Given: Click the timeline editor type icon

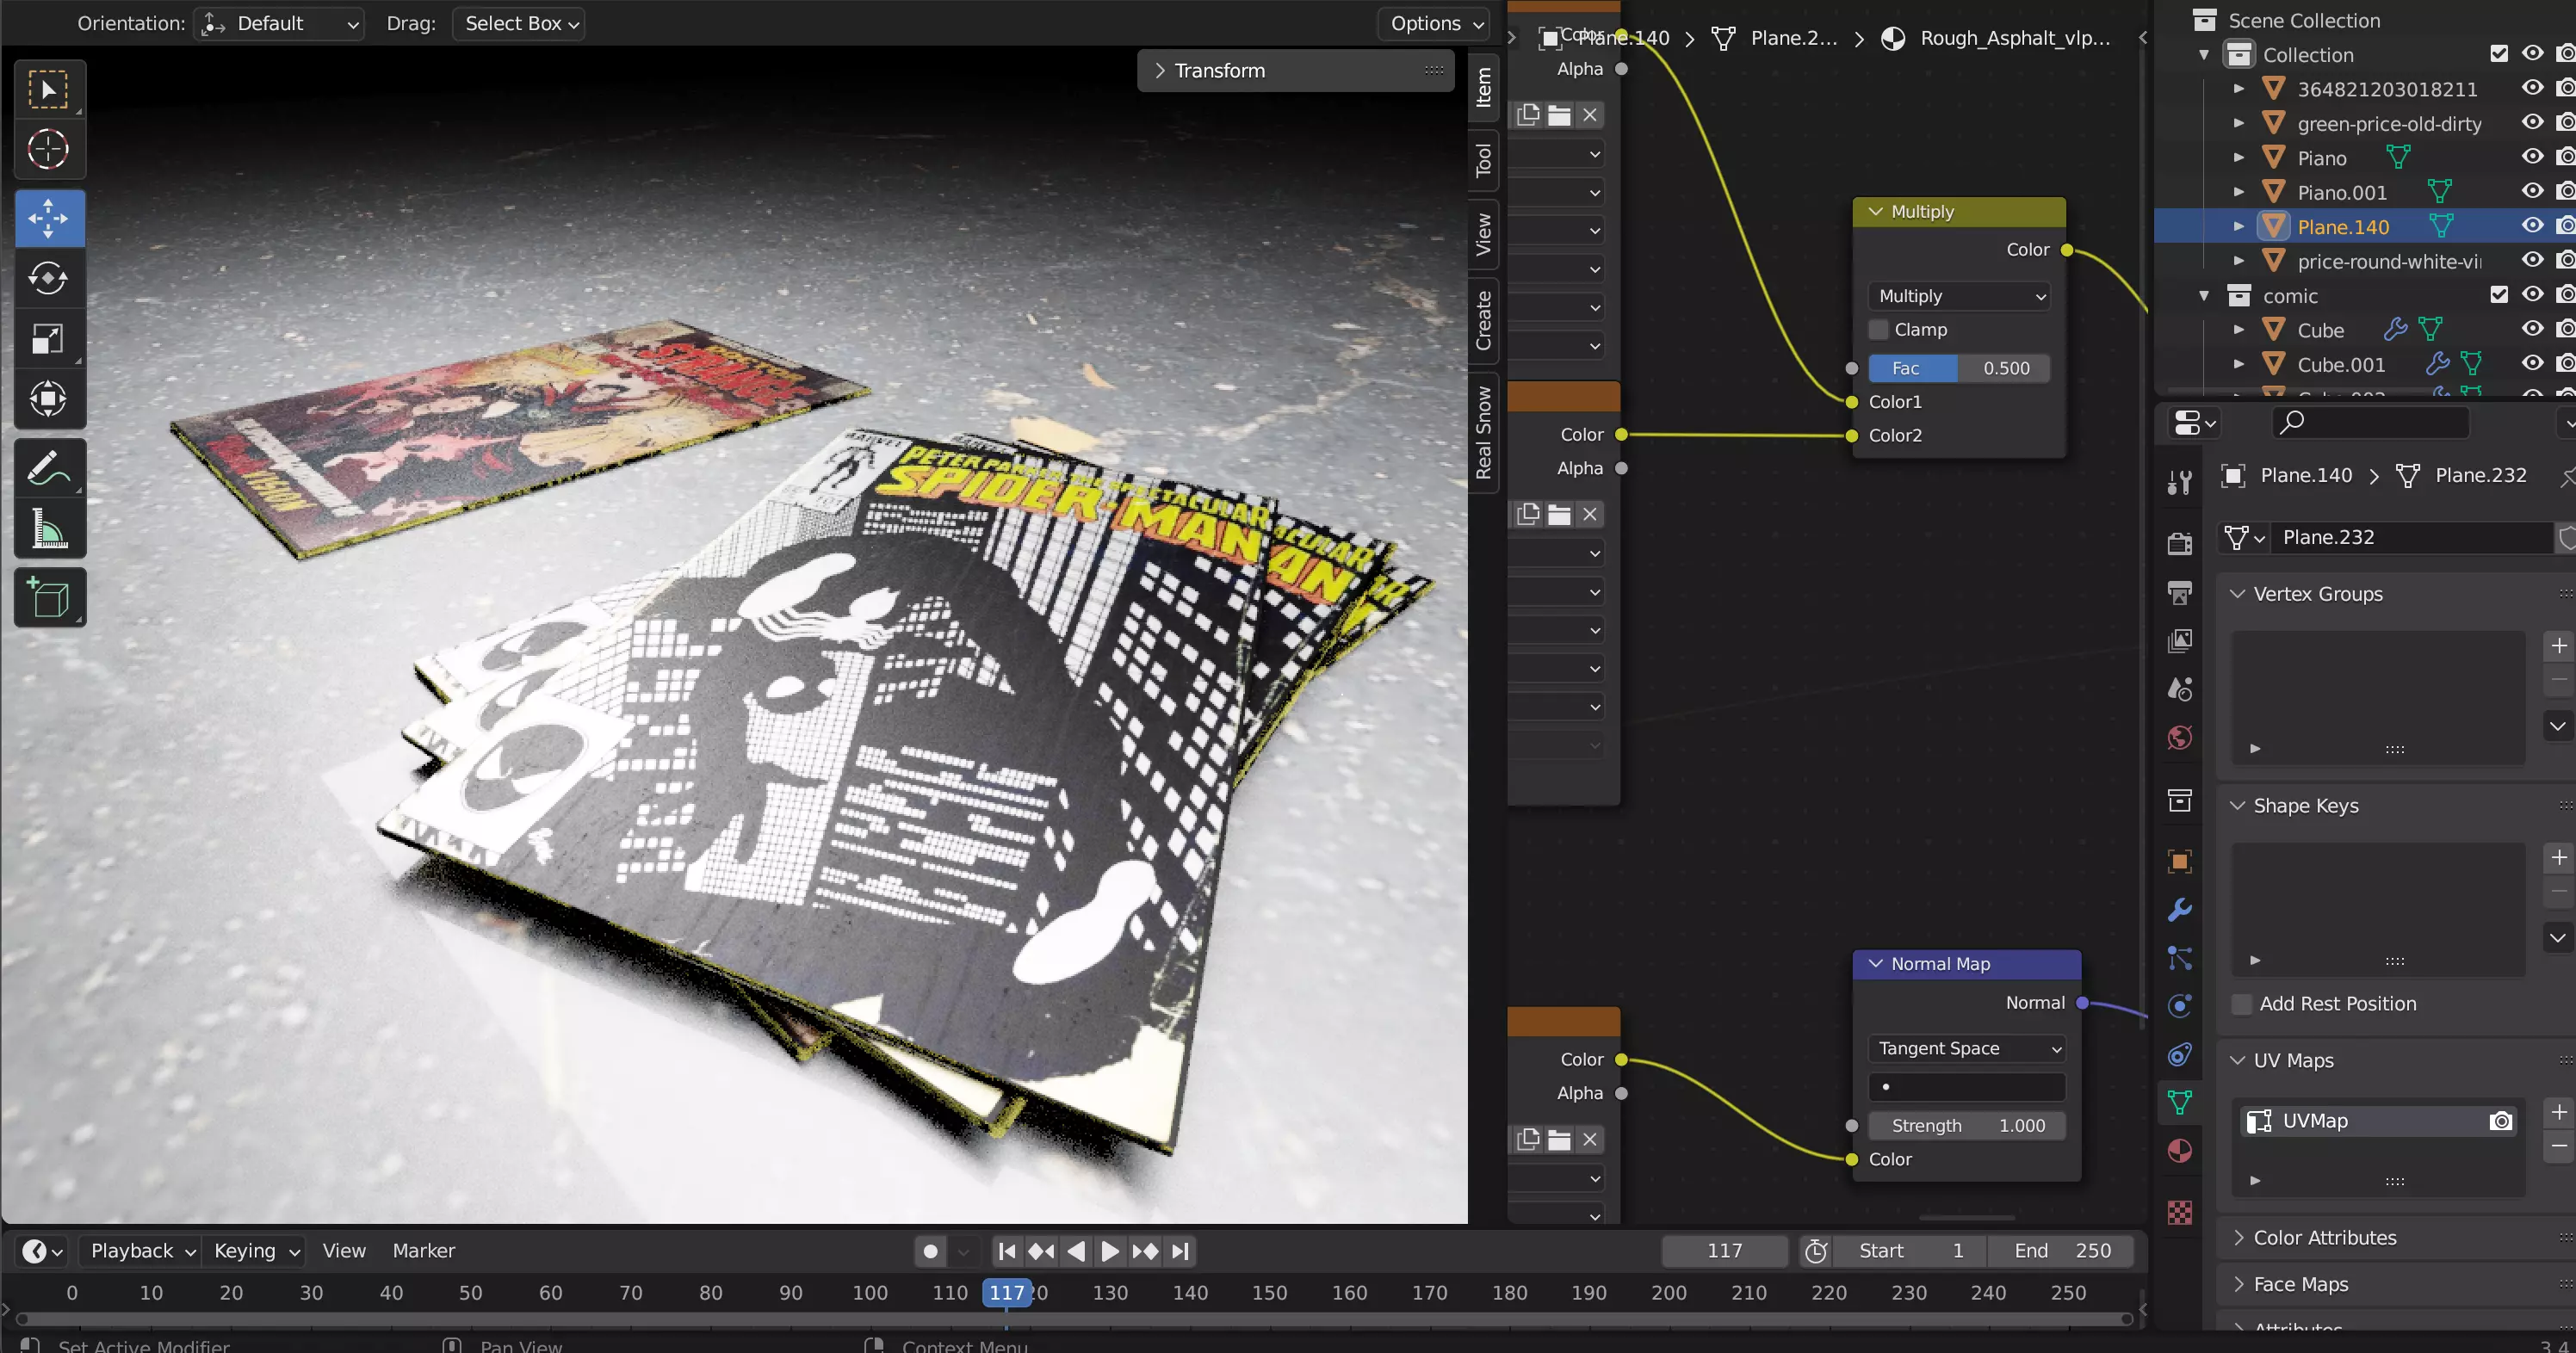Looking at the screenshot, I should pos(42,1251).
